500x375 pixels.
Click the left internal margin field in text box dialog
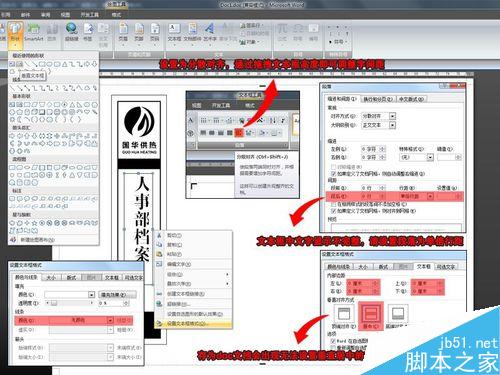(x=363, y=283)
